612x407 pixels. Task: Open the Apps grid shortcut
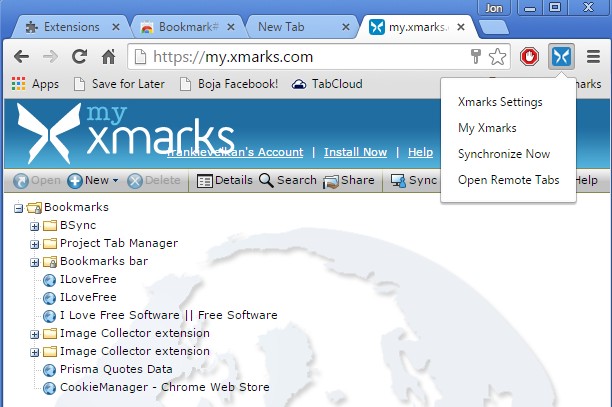coord(35,84)
